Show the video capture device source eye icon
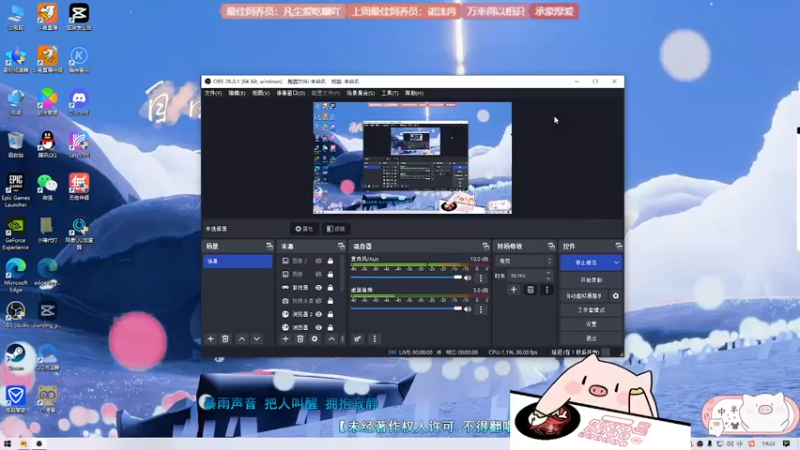Screen dimensions: 800x450 tap(318, 301)
